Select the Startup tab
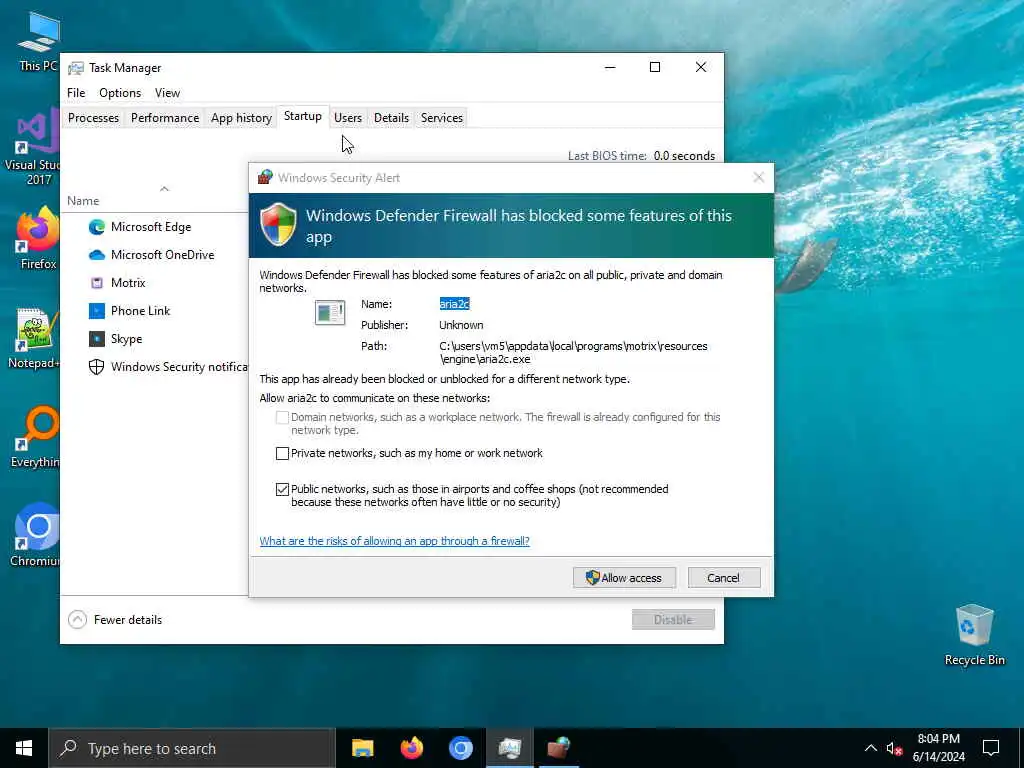The height and width of the screenshot is (768, 1024). click(x=302, y=116)
